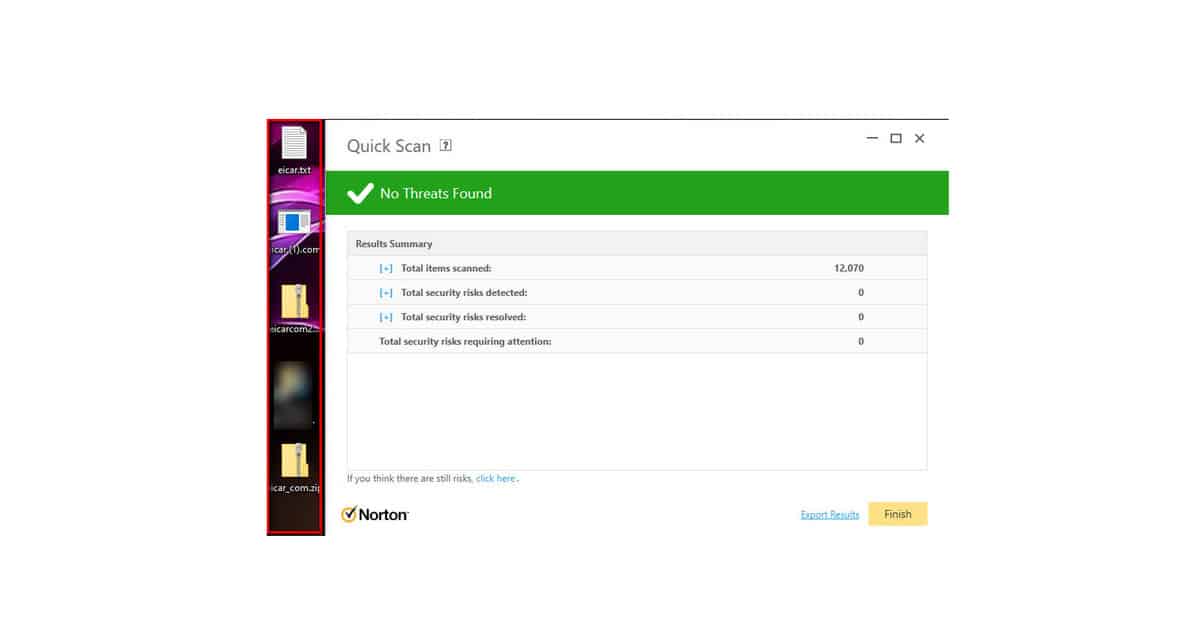Select the 'Total items scanned:' label
This screenshot has width=1199, height=632.
tap(446, 268)
